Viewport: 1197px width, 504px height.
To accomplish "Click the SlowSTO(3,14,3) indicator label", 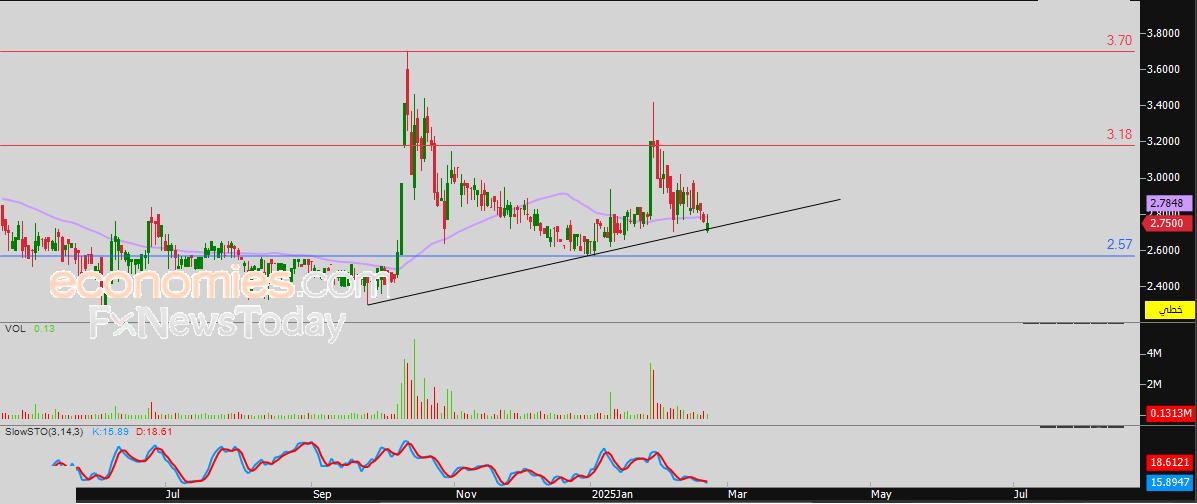I will [45, 431].
